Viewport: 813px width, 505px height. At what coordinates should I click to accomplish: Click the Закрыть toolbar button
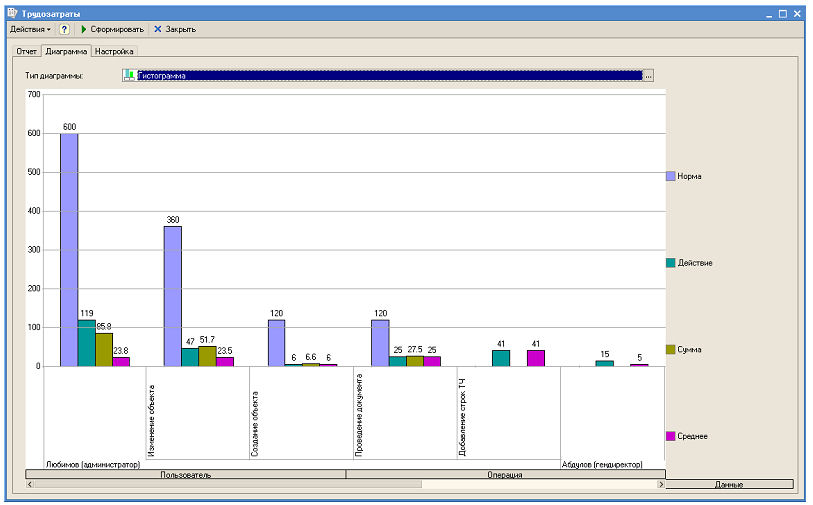(x=175, y=30)
